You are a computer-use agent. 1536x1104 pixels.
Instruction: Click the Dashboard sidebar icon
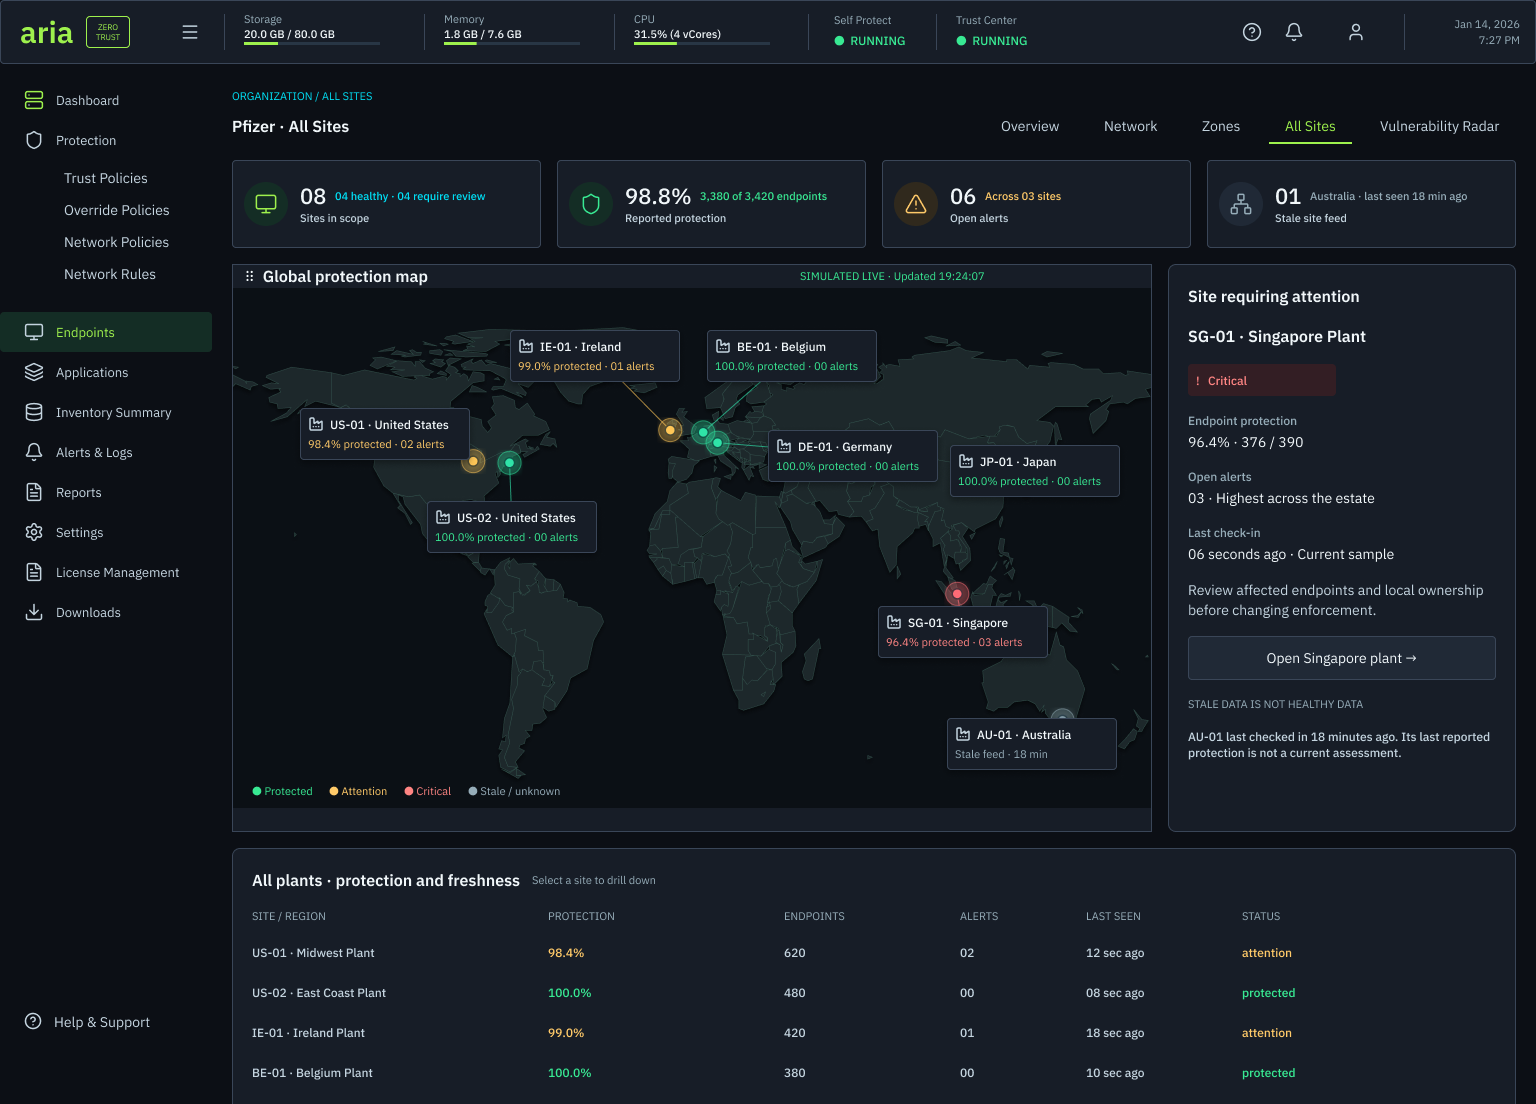tap(34, 100)
